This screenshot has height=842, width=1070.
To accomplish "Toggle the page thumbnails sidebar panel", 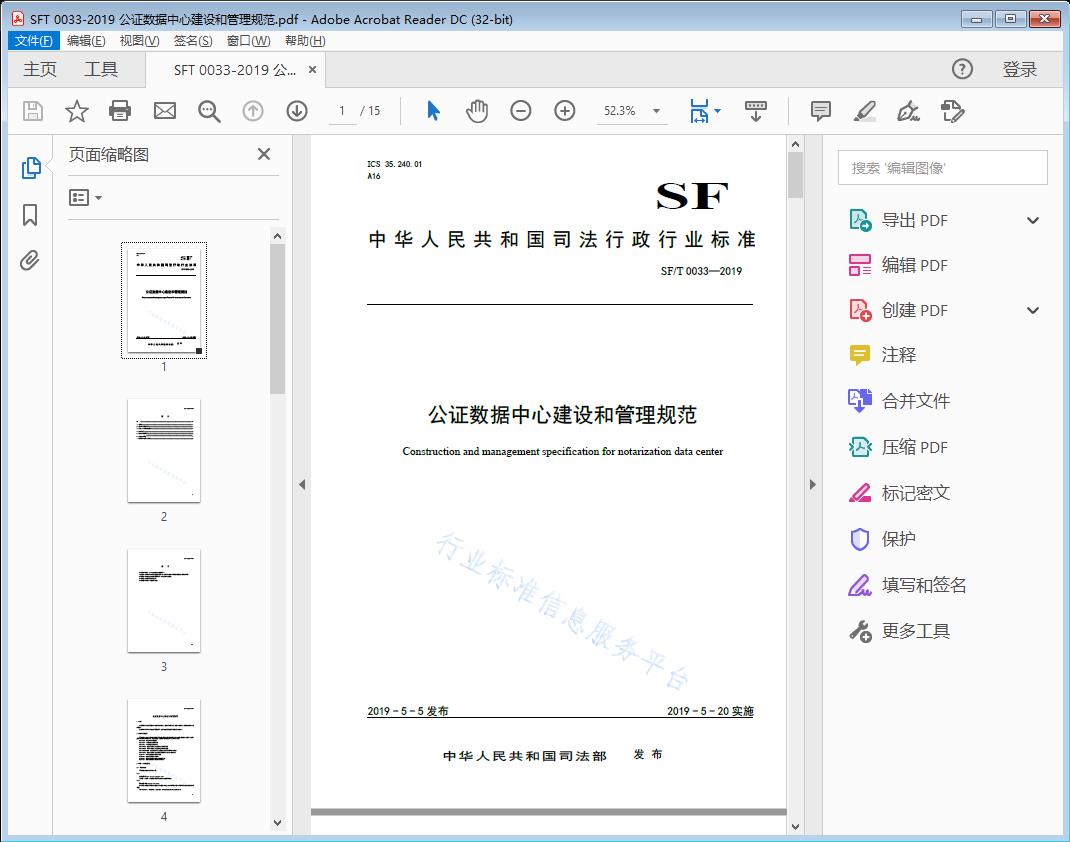I will click(x=30, y=170).
